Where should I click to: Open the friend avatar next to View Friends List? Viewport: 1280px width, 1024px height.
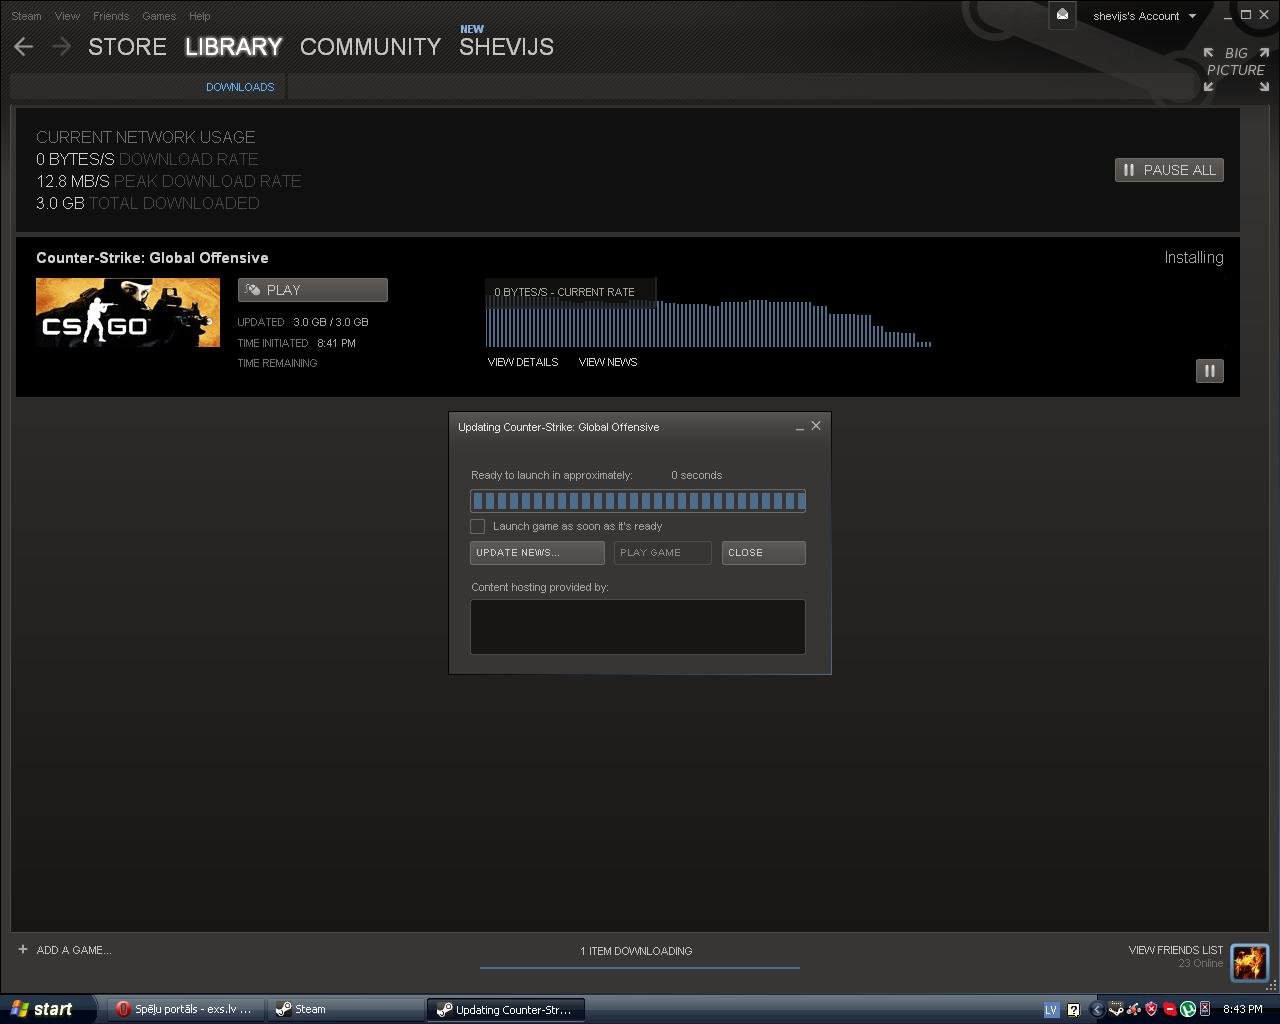point(1249,962)
